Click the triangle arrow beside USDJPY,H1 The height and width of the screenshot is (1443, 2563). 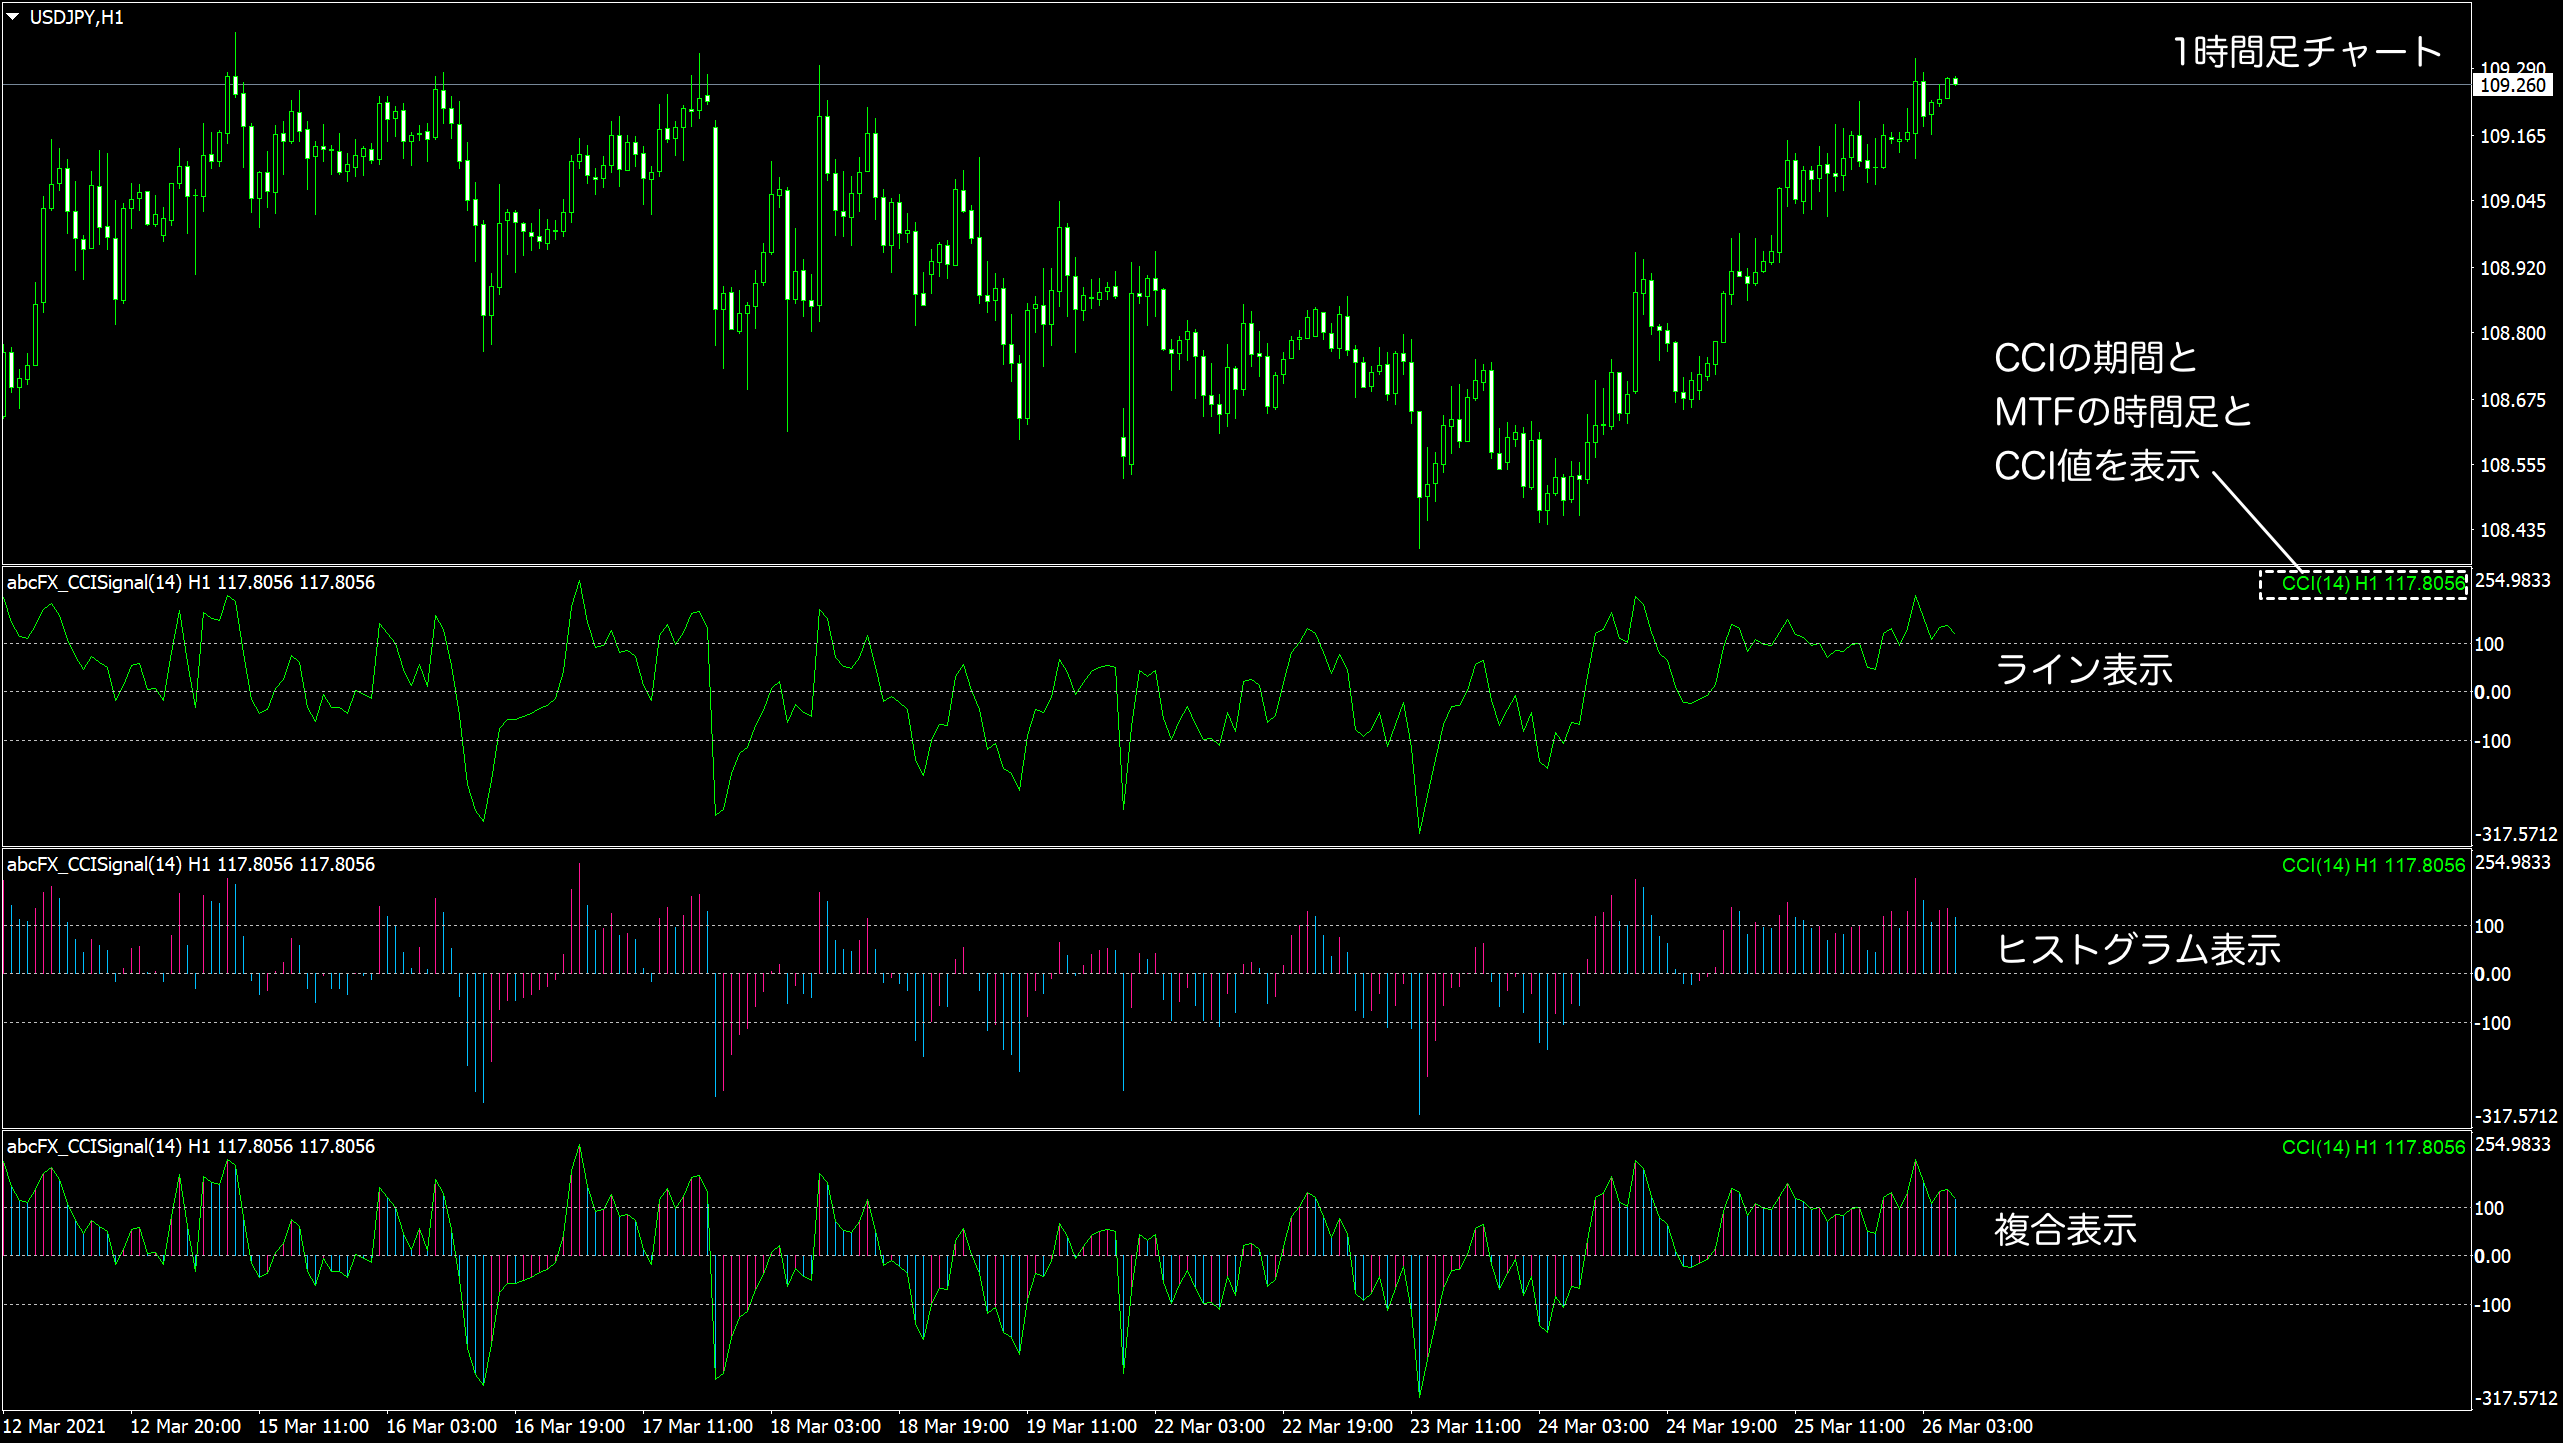[13, 17]
